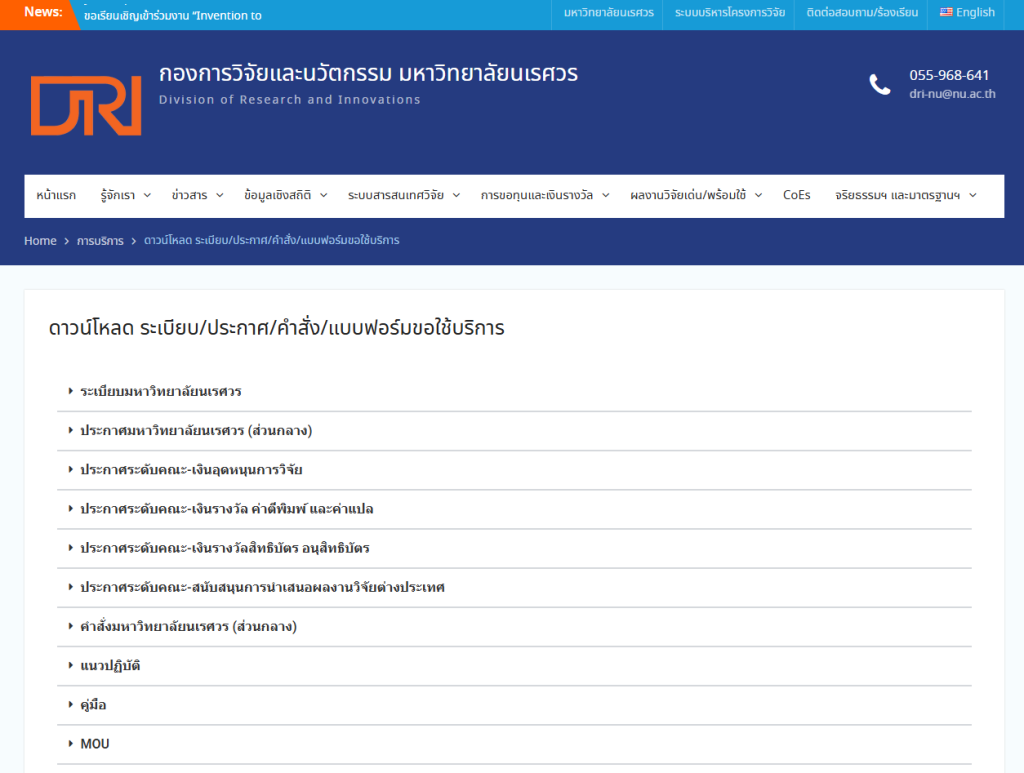Open the ข่าวสาร dropdown menu
Viewport: 1024px width, 773px height.
pyautogui.click(x=196, y=195)
